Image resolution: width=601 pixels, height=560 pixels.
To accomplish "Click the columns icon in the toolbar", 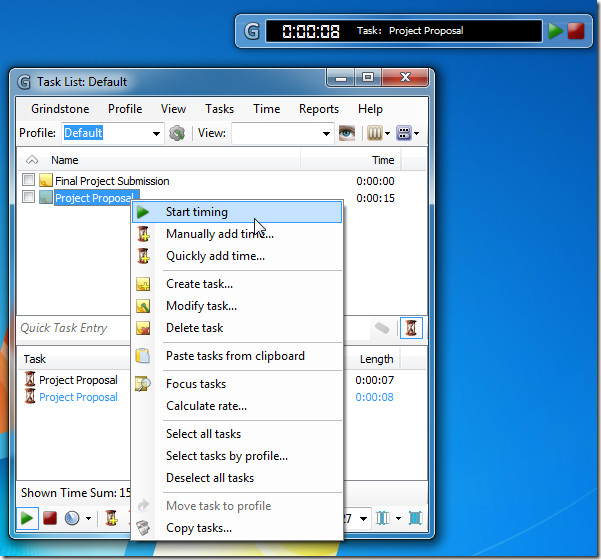I will click(374, 133).
